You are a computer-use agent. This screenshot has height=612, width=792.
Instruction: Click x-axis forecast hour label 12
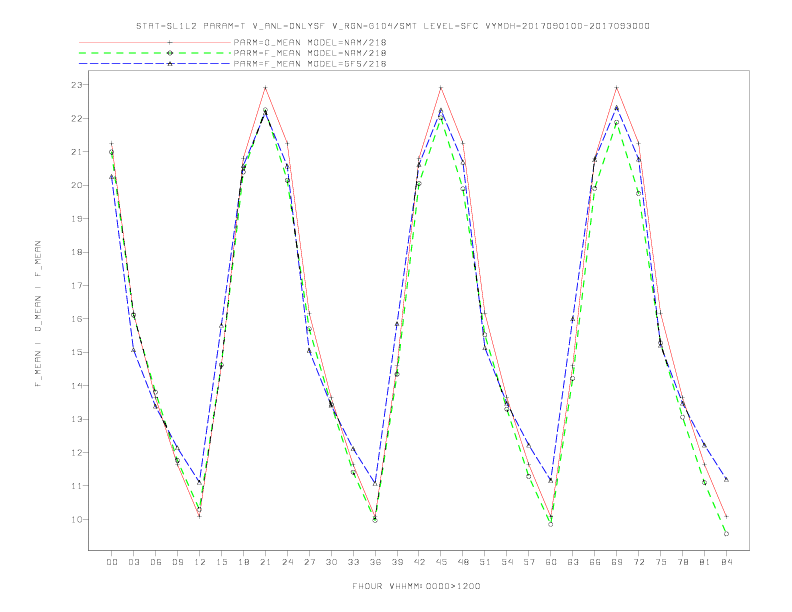click(200, 562)
